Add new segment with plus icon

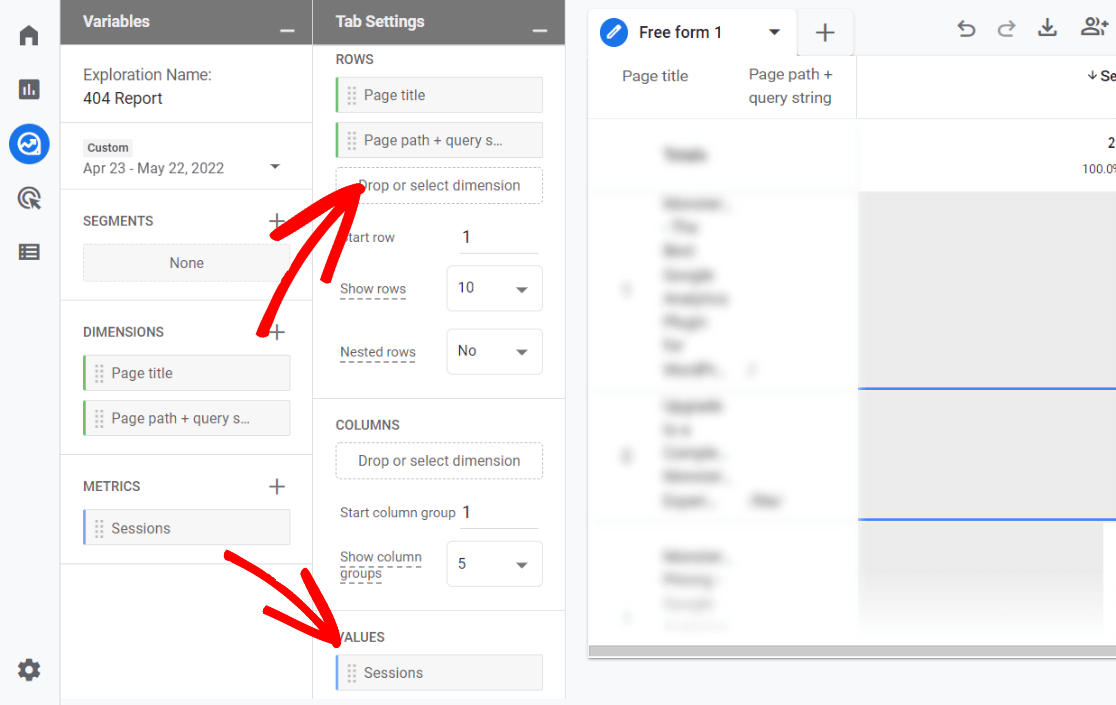point(277,221)
